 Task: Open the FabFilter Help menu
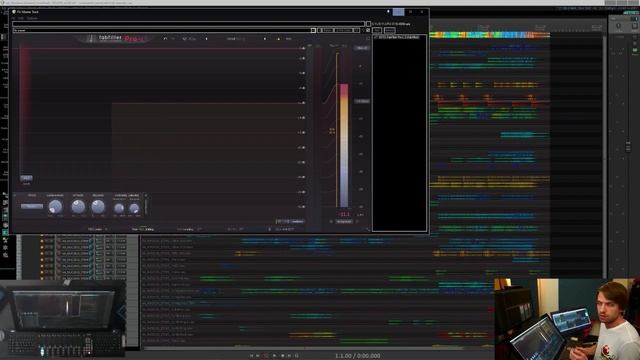click(289, 39)
